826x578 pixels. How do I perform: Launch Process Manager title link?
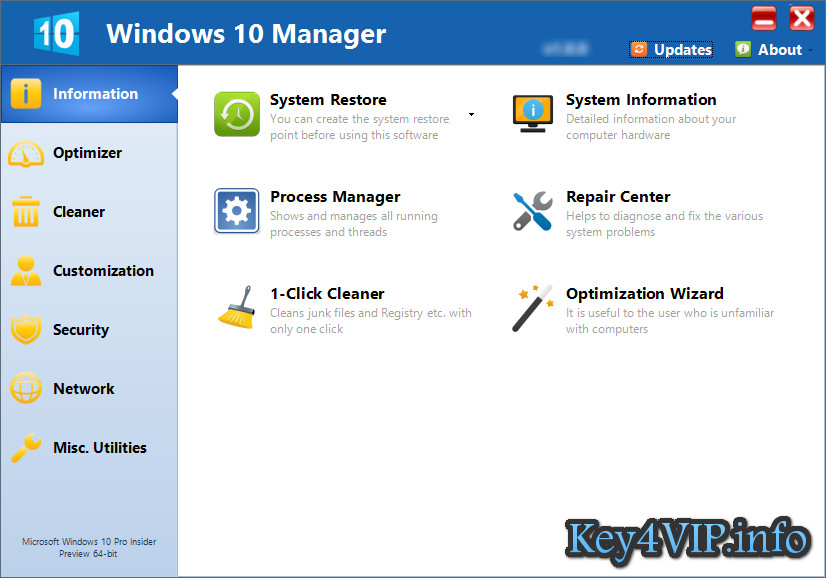[335, 197]
